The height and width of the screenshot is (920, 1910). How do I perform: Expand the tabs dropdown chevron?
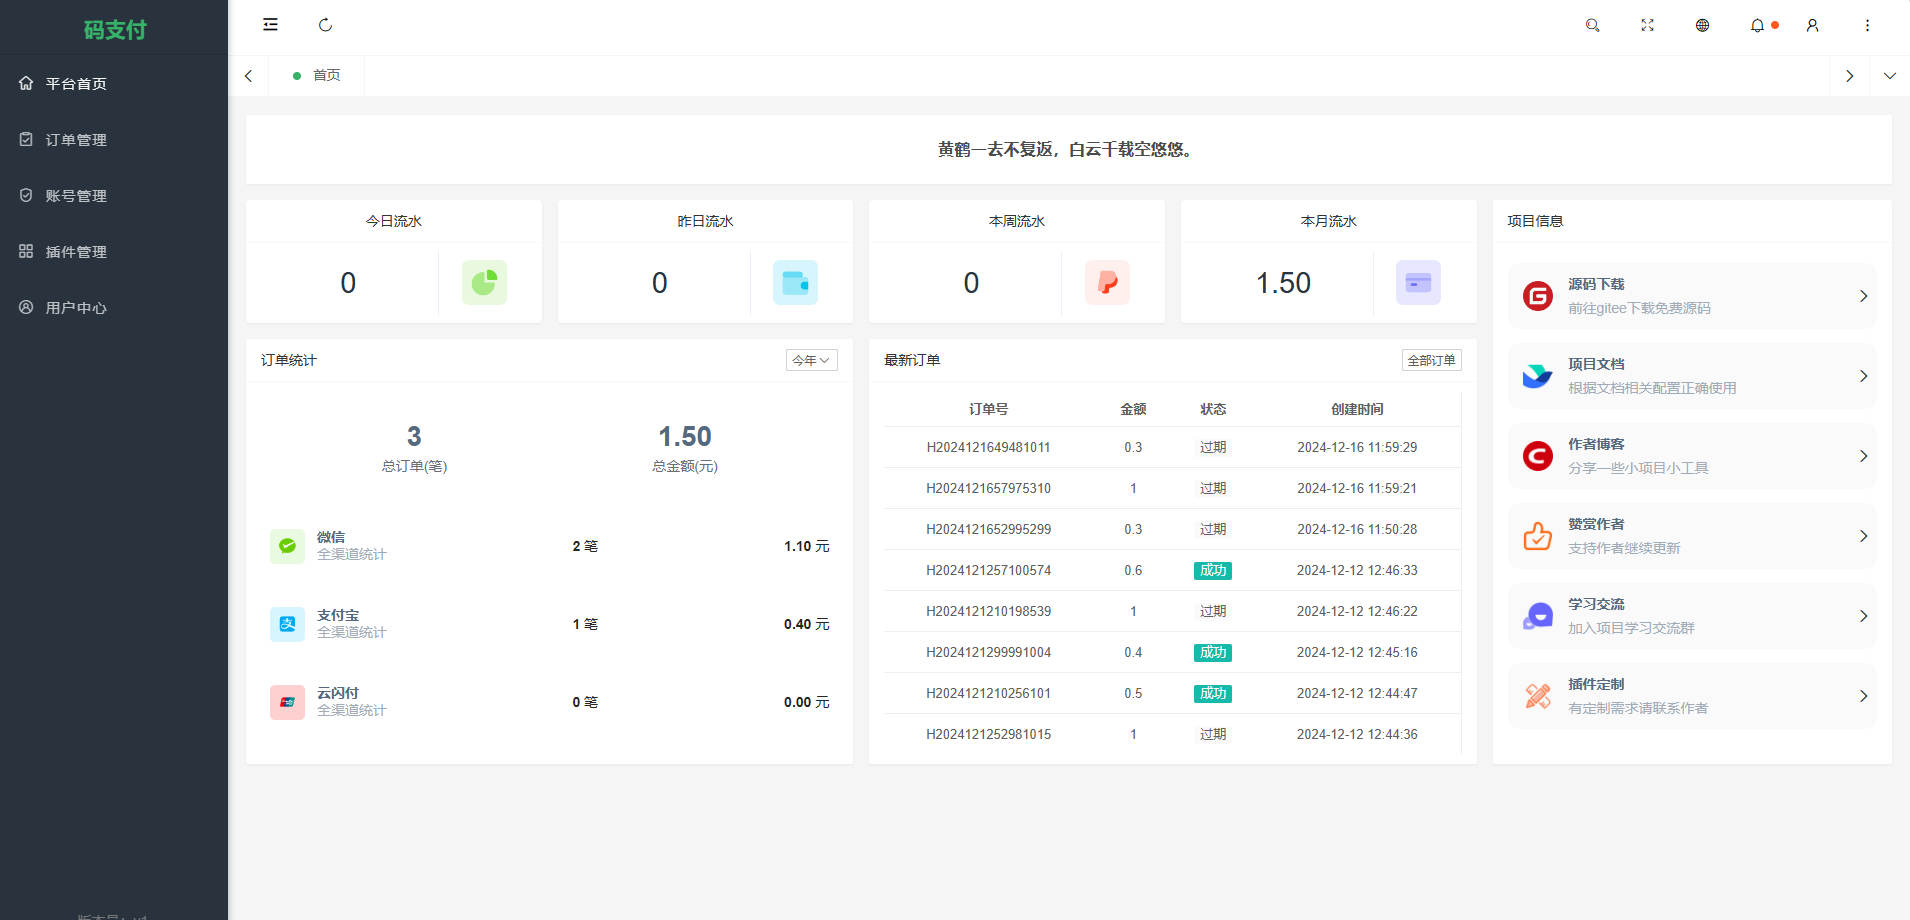pyautogui.click(x=1889, y=76)
